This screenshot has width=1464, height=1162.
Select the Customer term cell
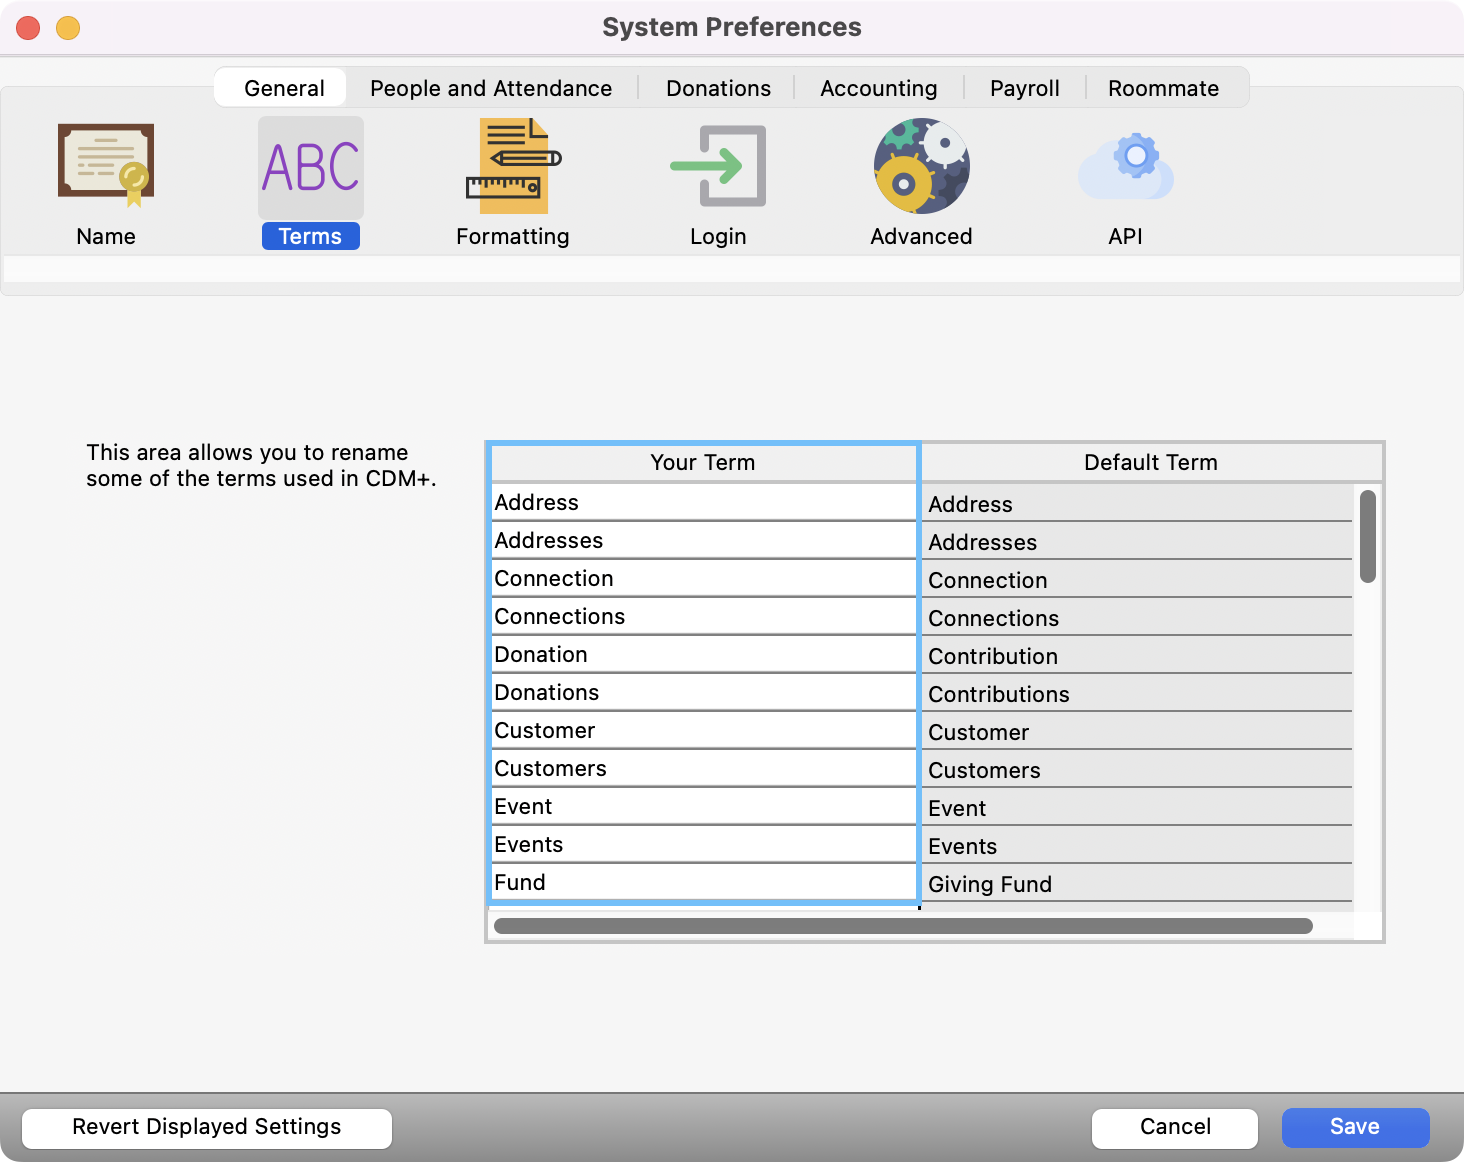click(x=703, y=731)
